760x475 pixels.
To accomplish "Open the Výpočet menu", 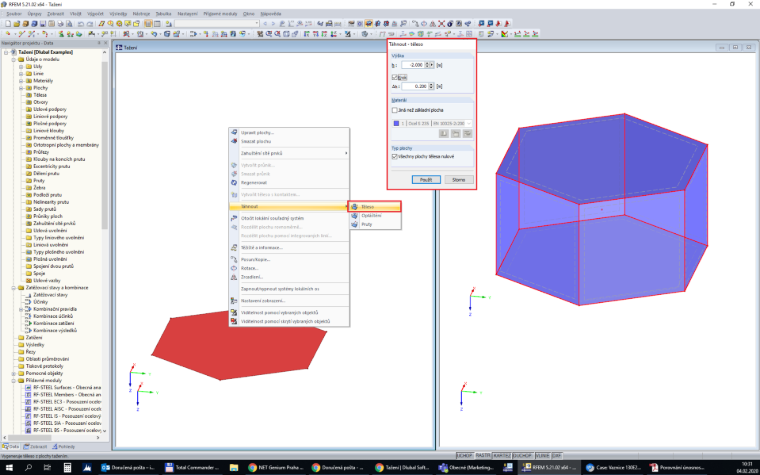I will point(95,14).
